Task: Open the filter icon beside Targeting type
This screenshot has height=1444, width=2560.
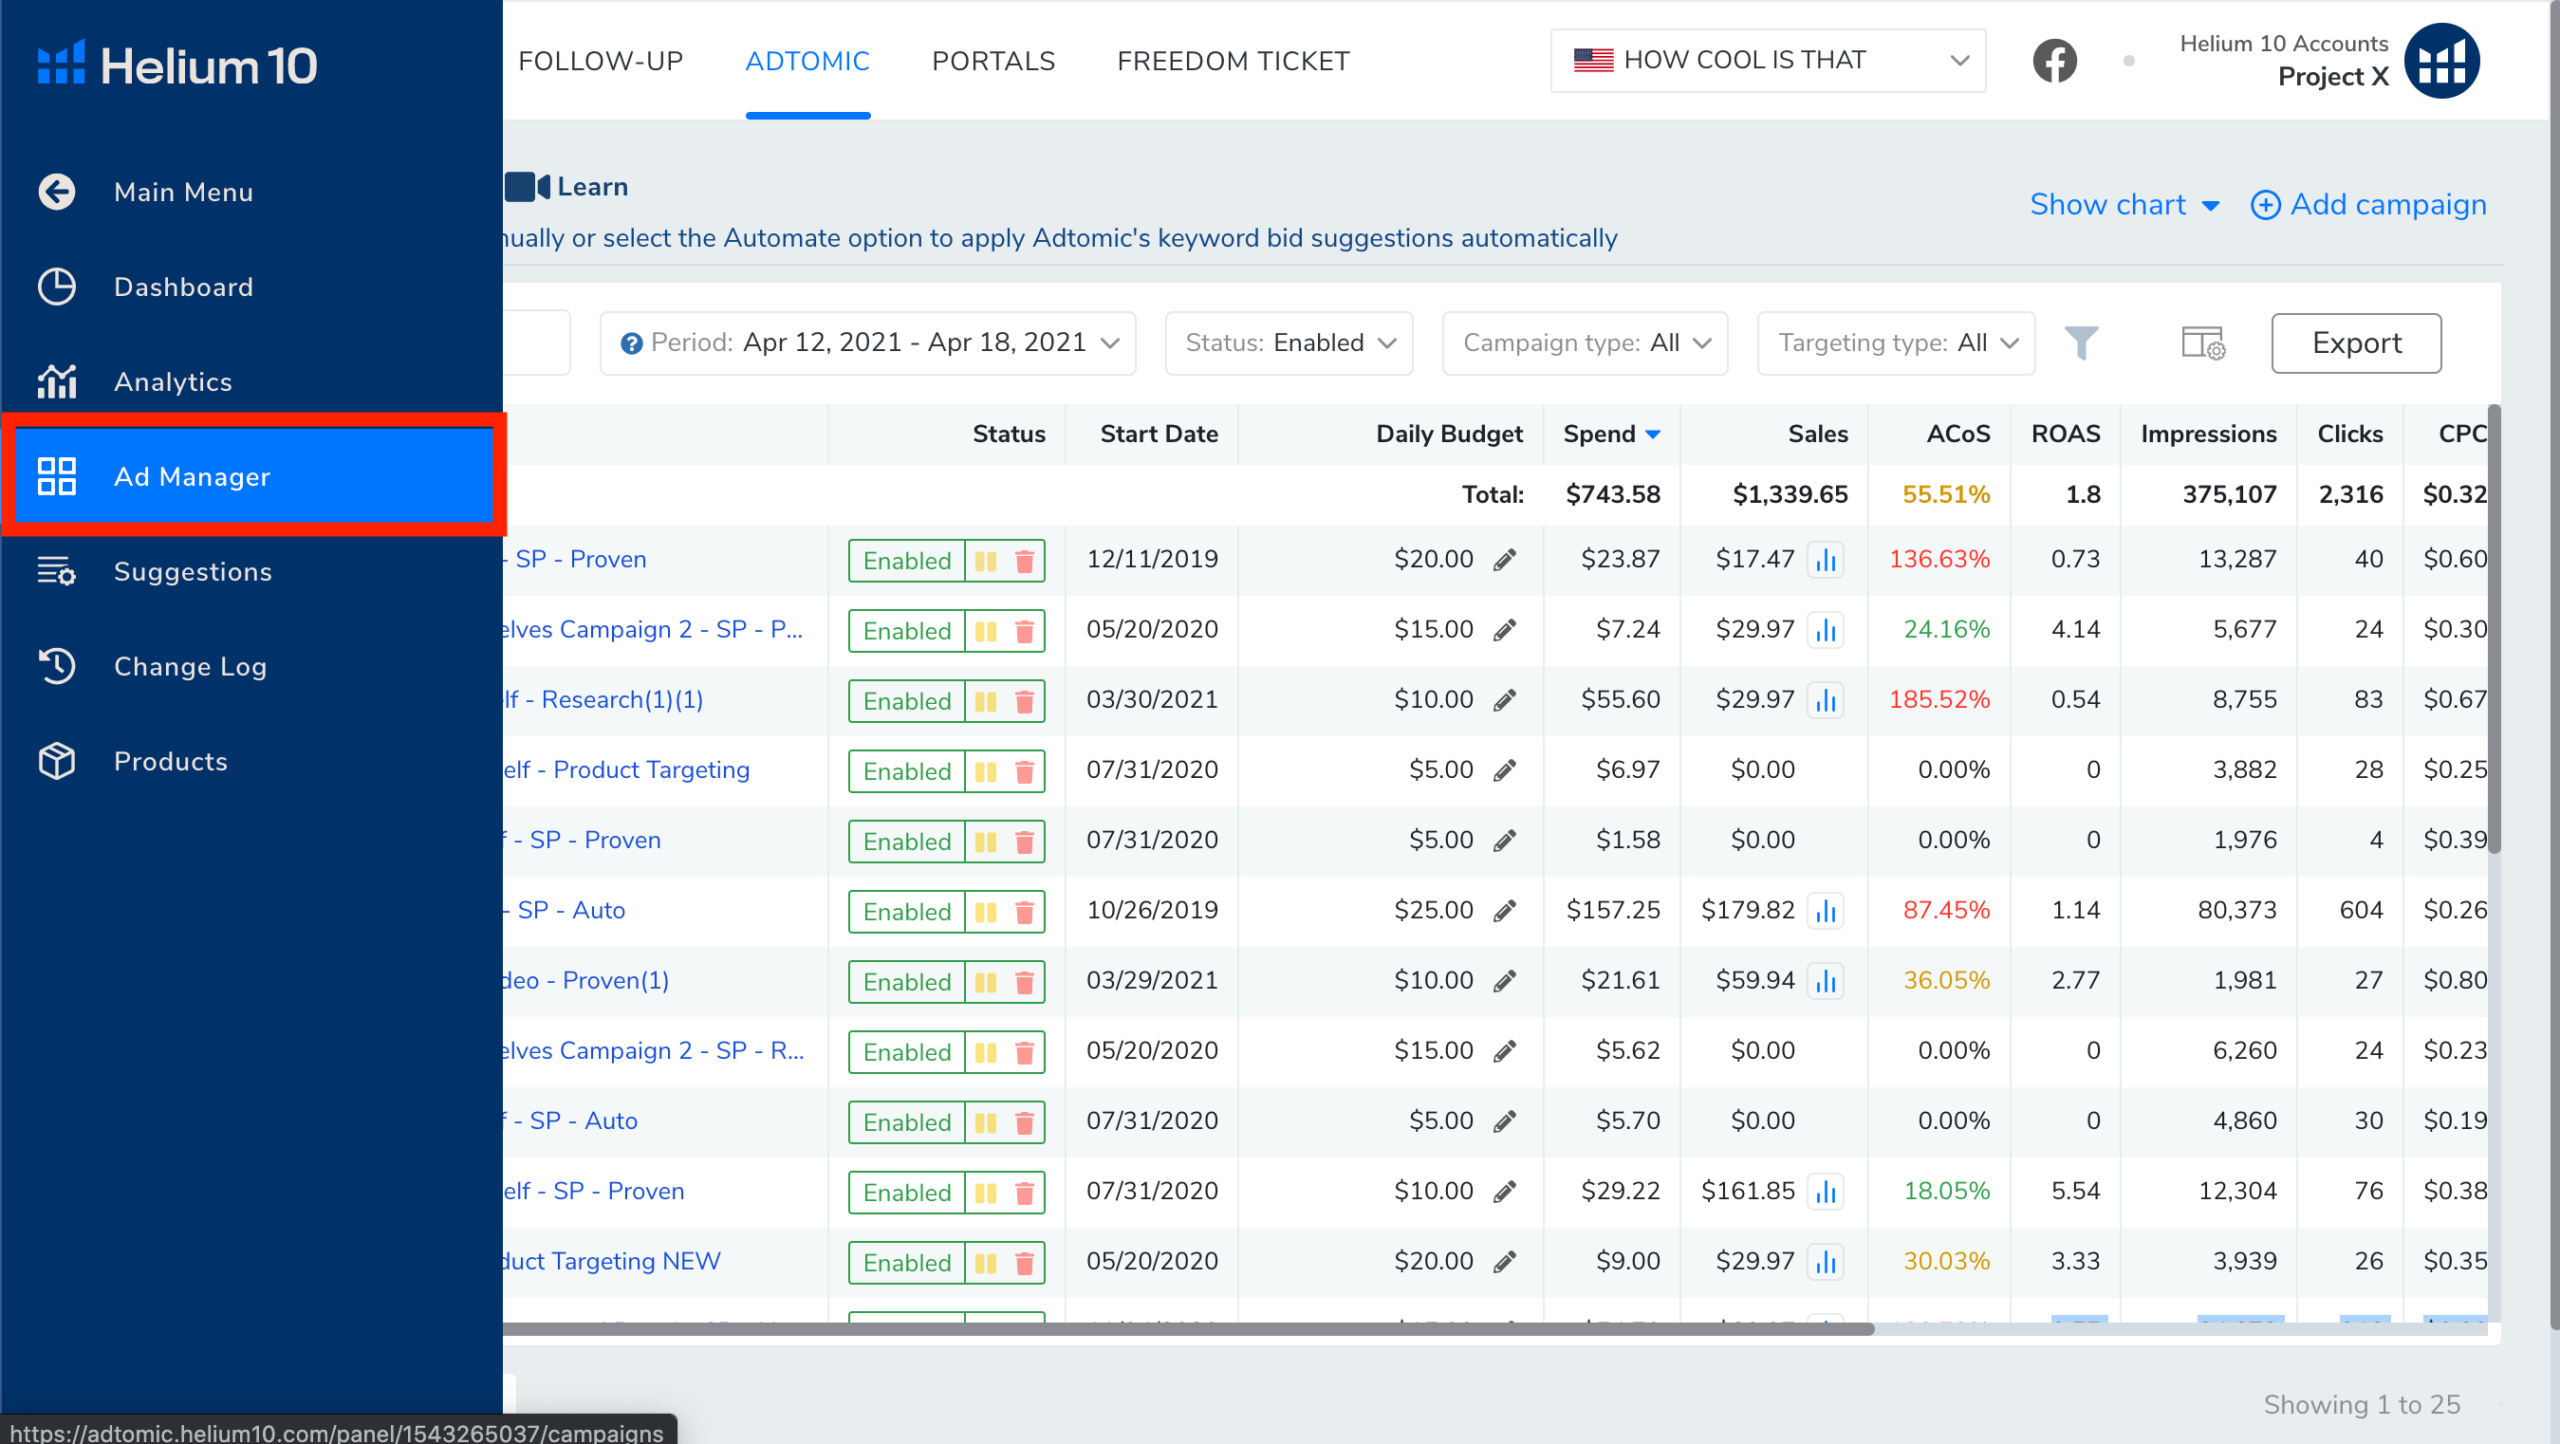Action: (2082, 342)
